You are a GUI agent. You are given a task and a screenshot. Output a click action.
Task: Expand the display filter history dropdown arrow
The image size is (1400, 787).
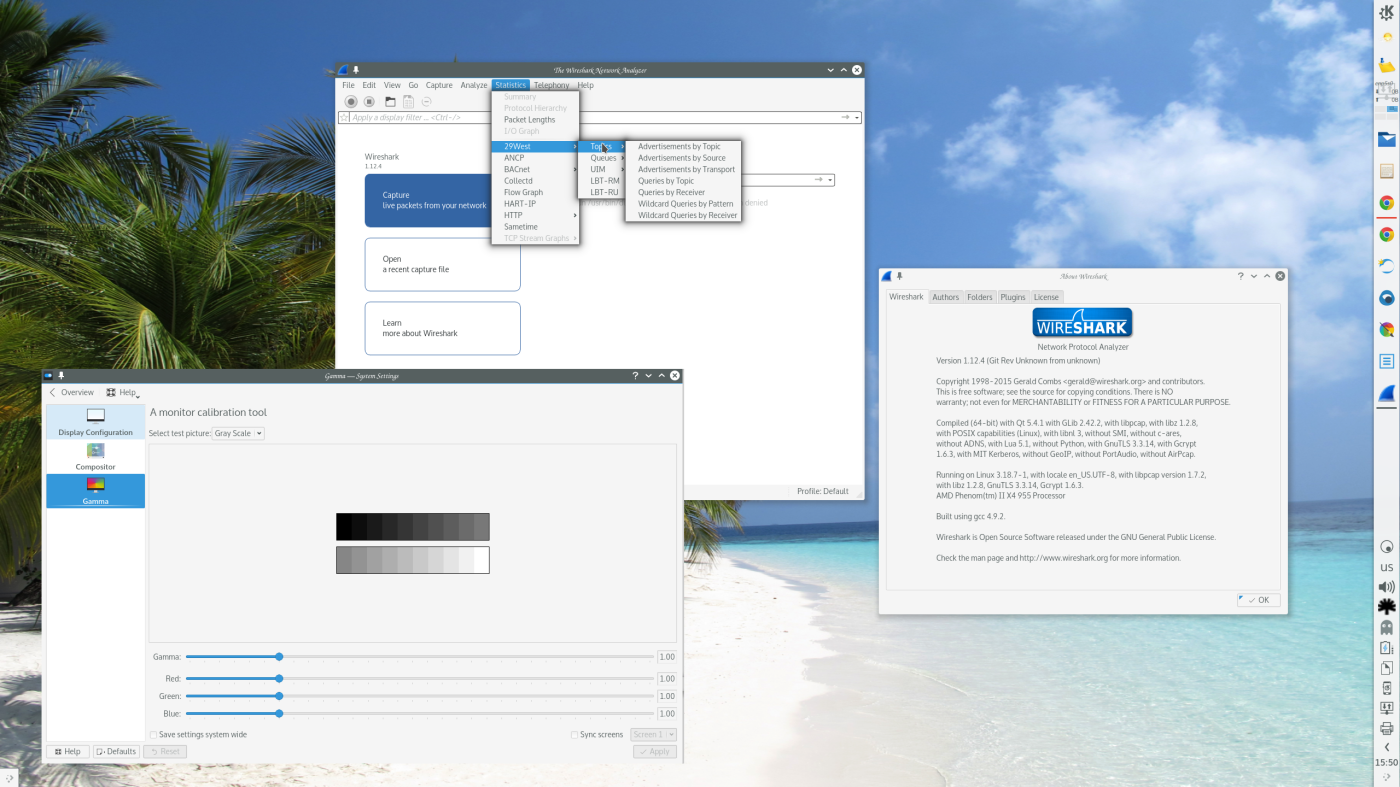click(857, 118)
